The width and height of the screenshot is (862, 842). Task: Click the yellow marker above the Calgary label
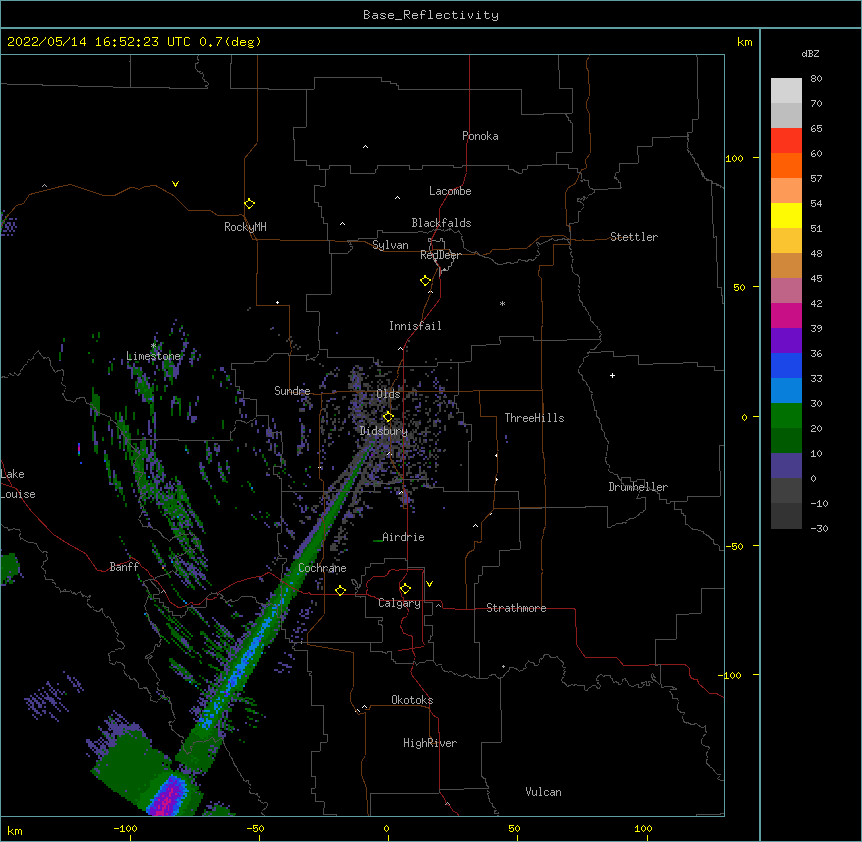pos(405,589)
